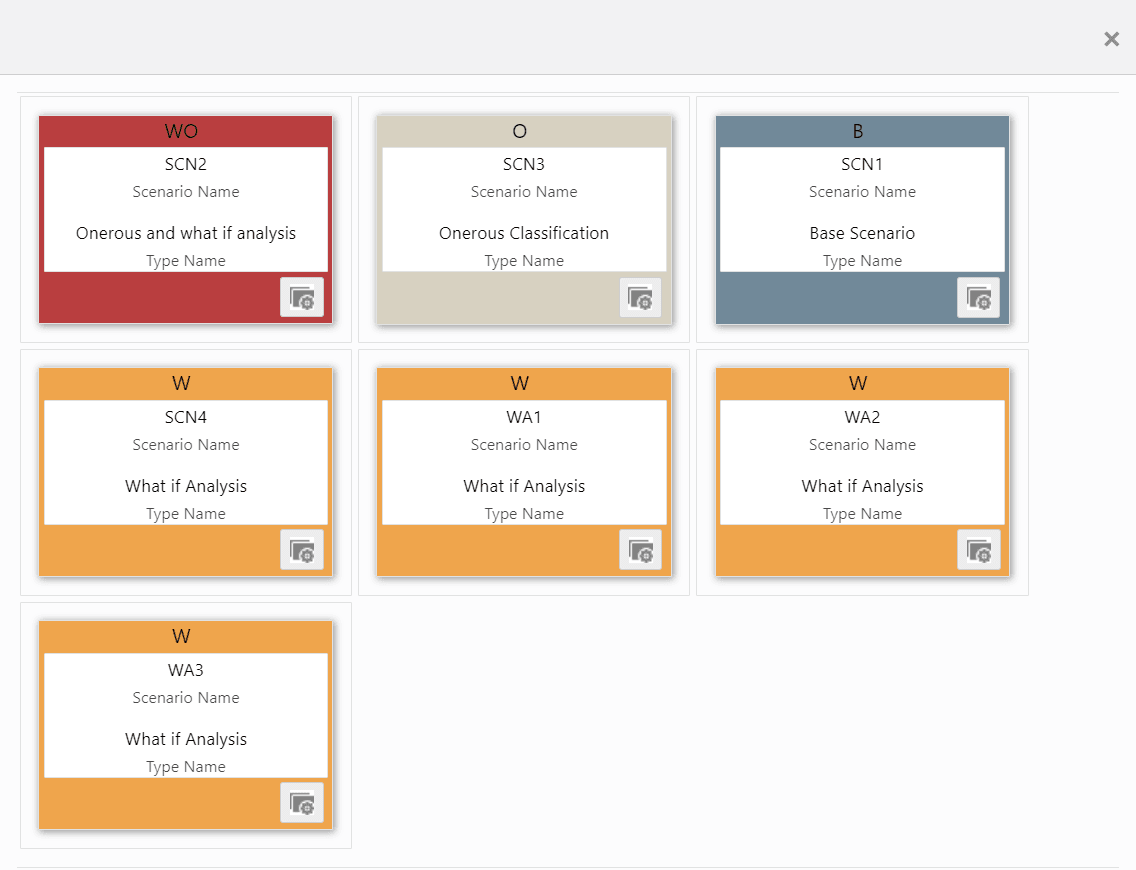Click the orange W header of WA1

523,383
